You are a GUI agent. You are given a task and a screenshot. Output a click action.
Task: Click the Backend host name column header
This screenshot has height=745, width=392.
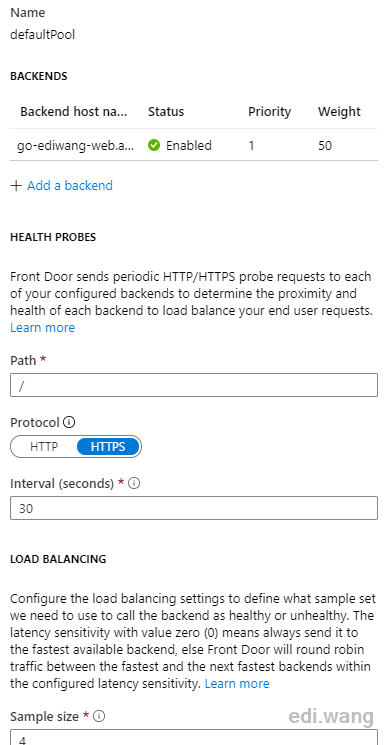[74, 112]
